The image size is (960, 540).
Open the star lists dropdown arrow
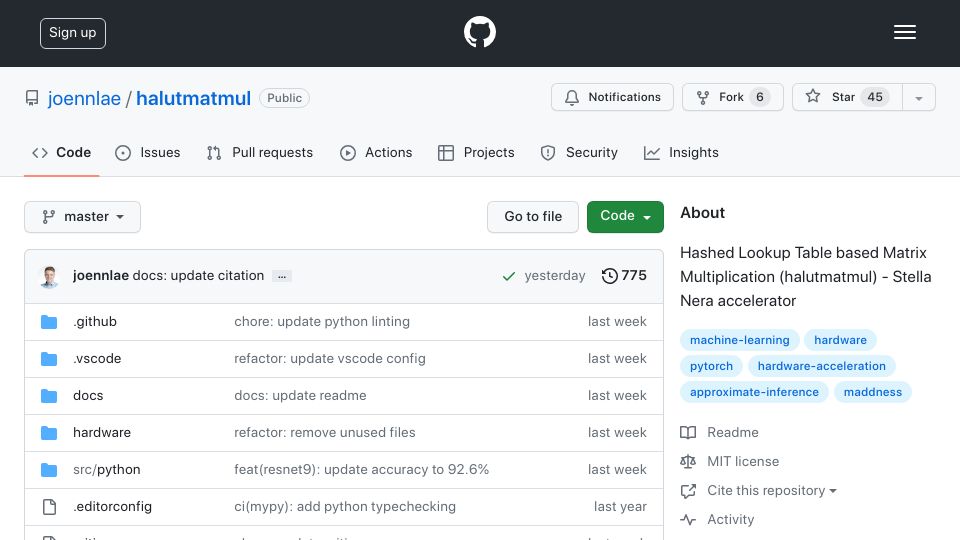tap(918, 97)
